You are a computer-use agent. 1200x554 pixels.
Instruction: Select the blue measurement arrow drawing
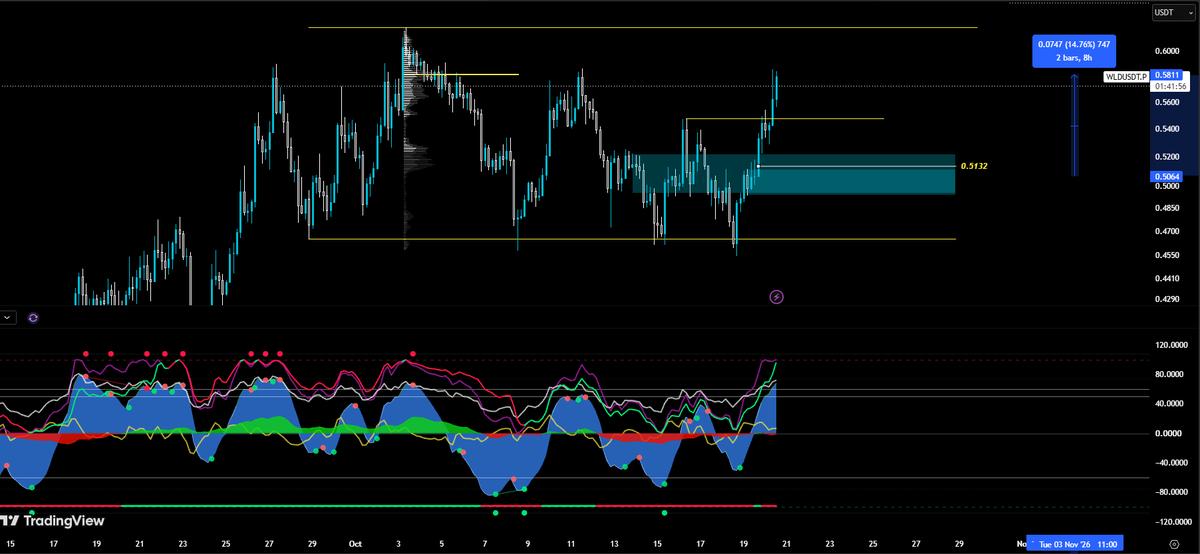pos(1075,125)
